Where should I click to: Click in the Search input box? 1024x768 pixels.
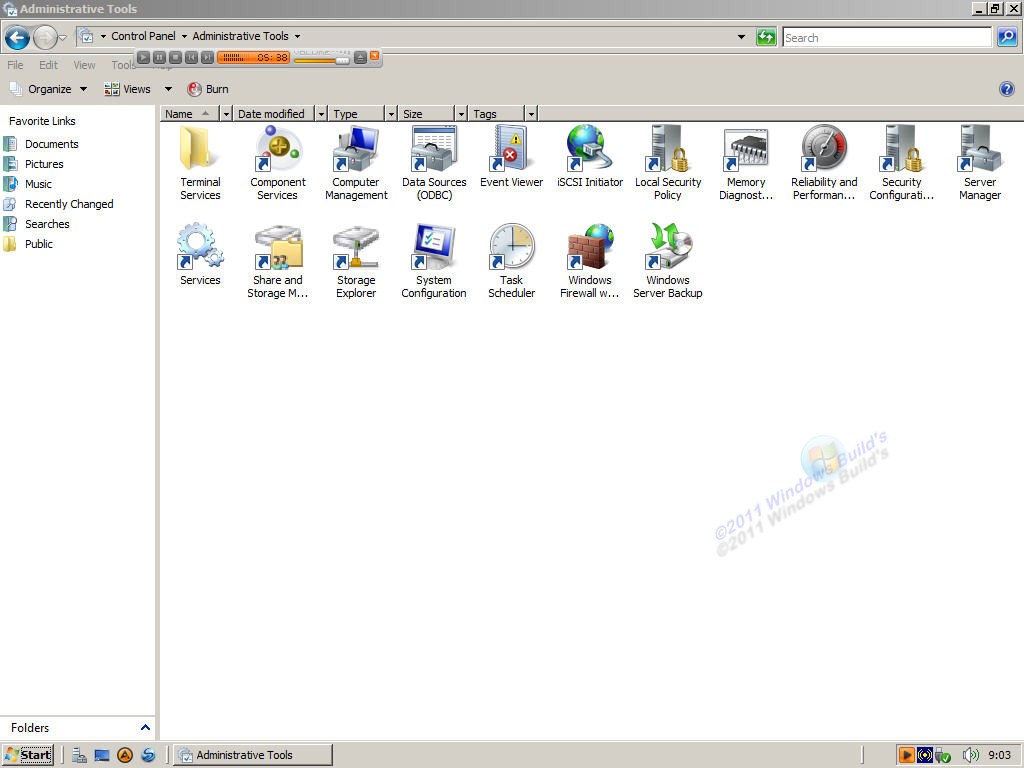tap(887, 37)
